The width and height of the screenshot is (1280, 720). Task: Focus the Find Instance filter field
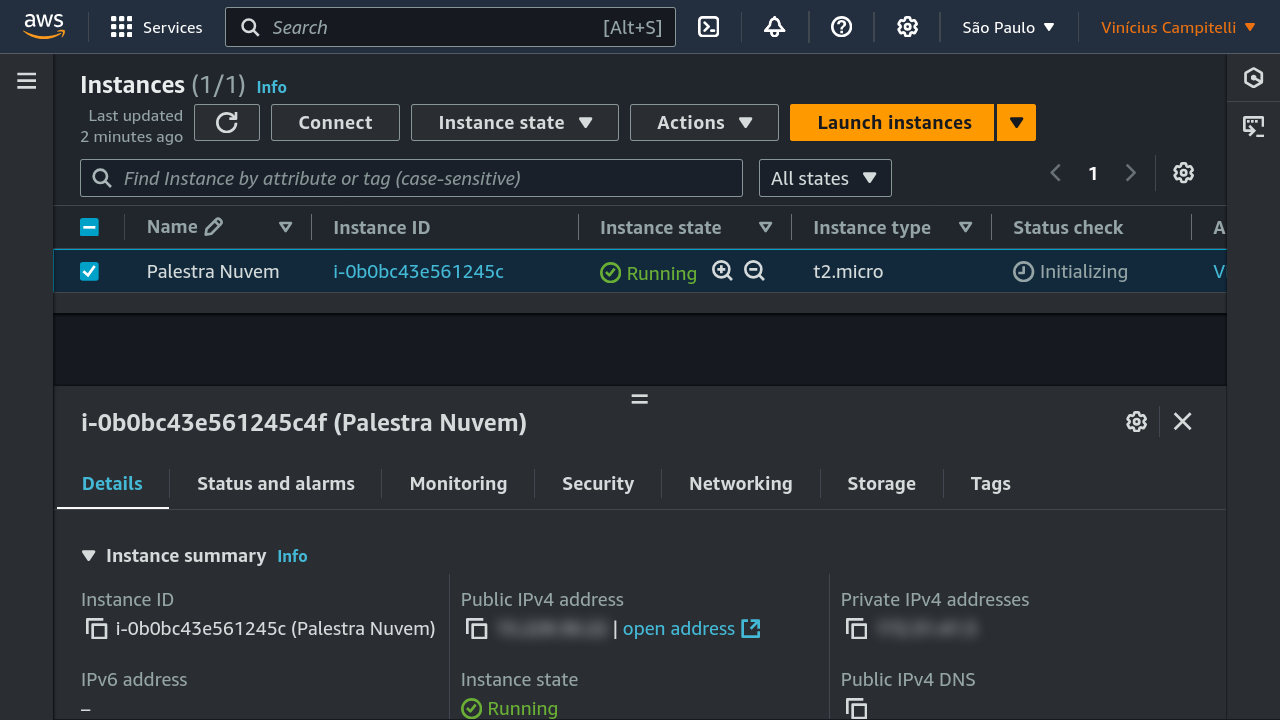pyautogui.click(x=411, y=178)
